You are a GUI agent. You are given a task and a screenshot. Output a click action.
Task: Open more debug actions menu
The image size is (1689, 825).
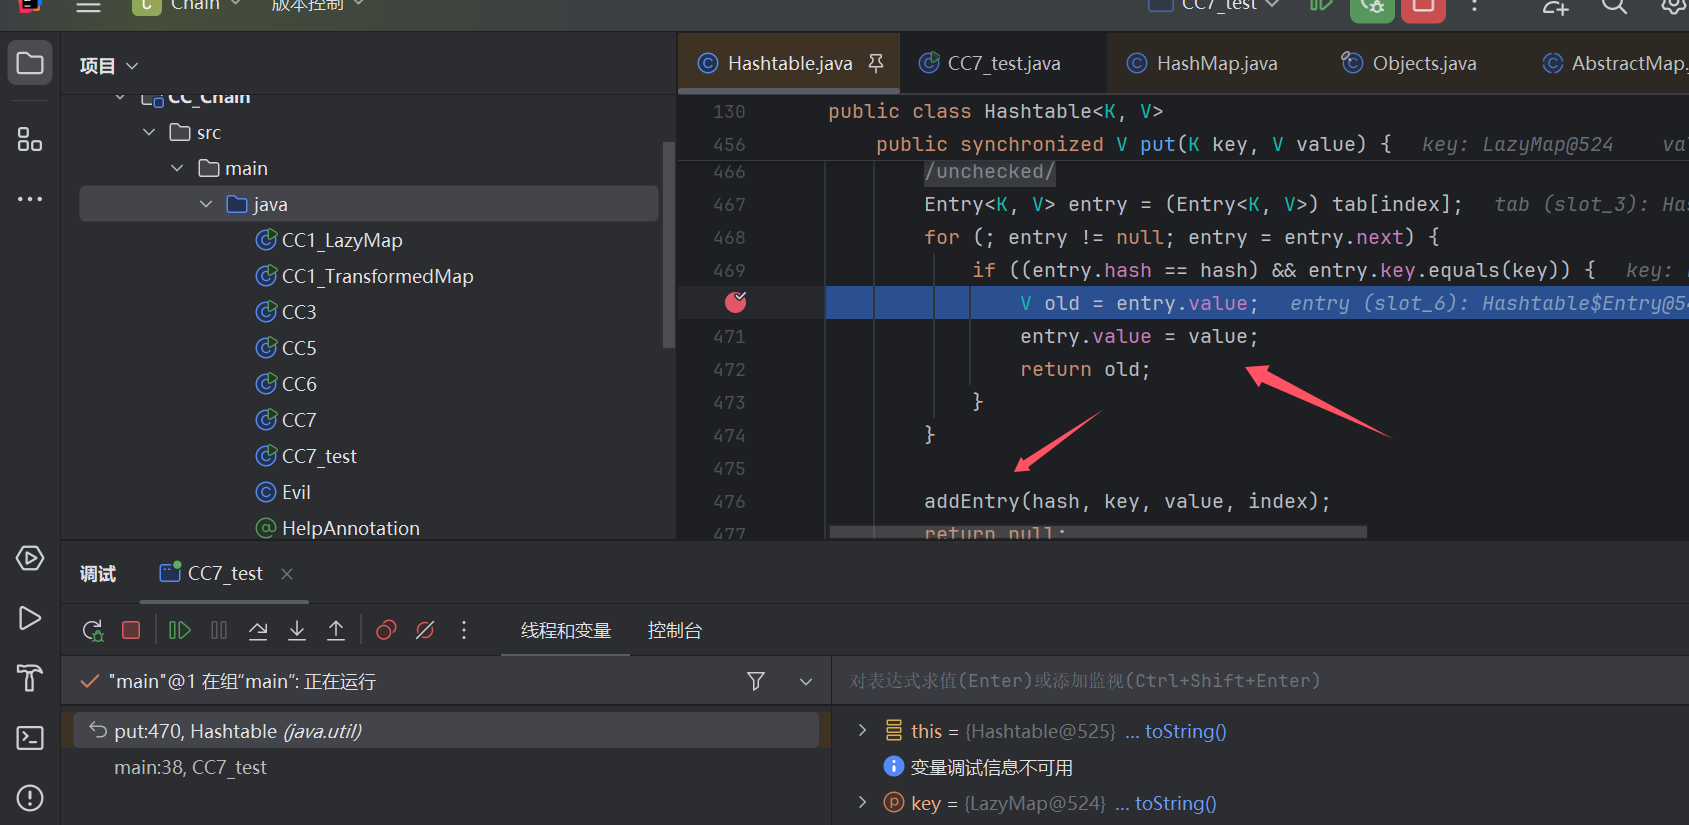point(464,630)
